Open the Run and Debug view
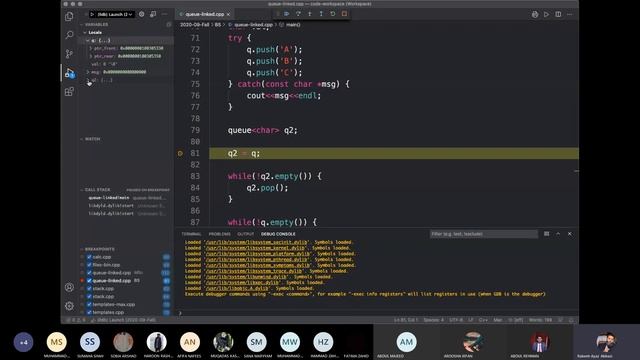The height and width of the screenshot is (360, 640). tap(69, 73)
